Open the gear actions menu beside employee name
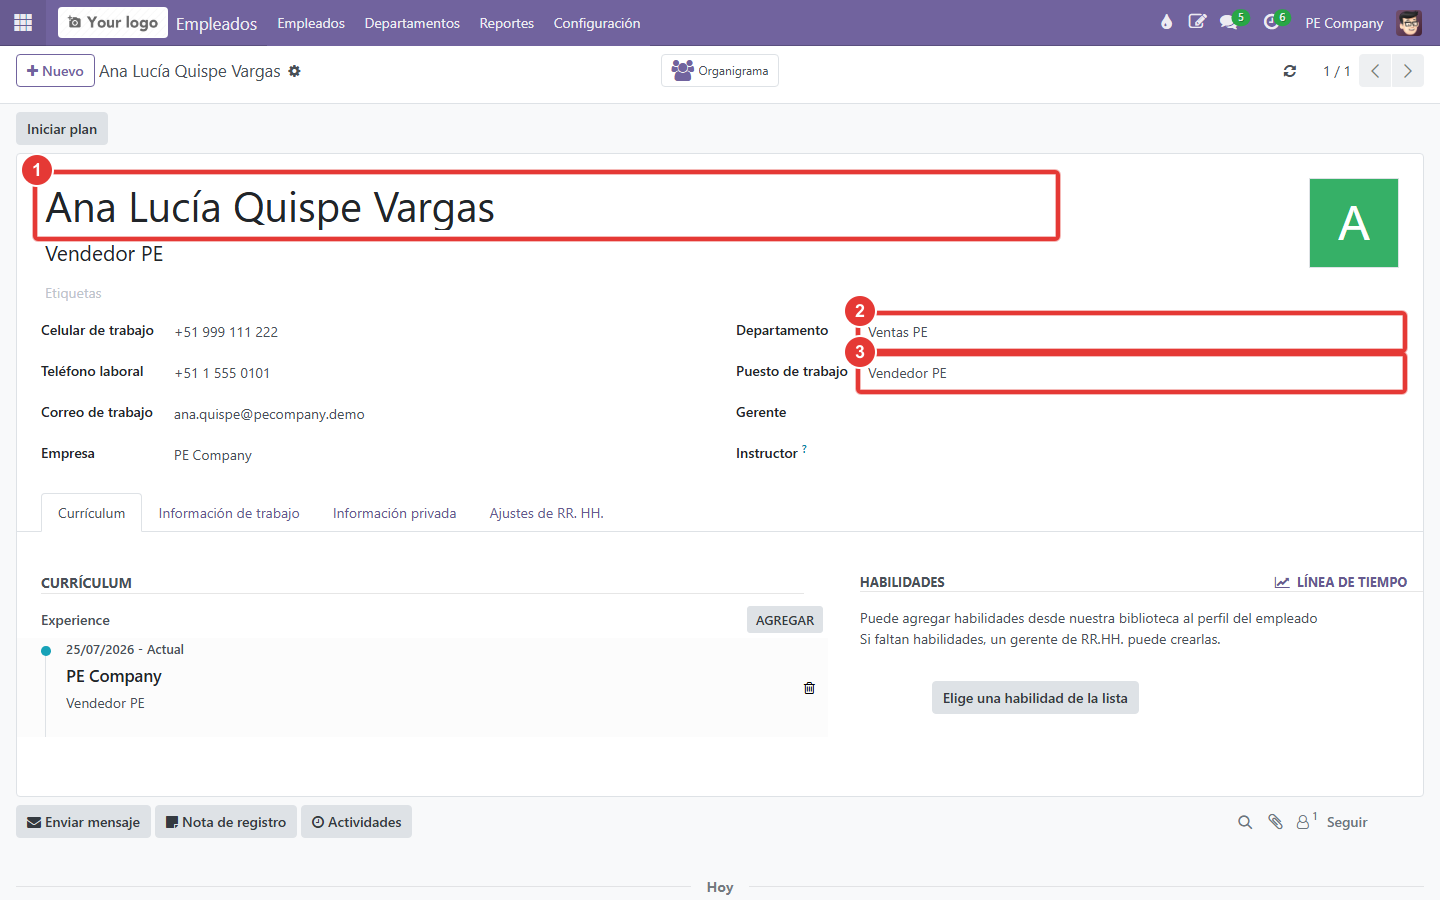The width and height of the screenshot is (1440, 900). [294, 71]
